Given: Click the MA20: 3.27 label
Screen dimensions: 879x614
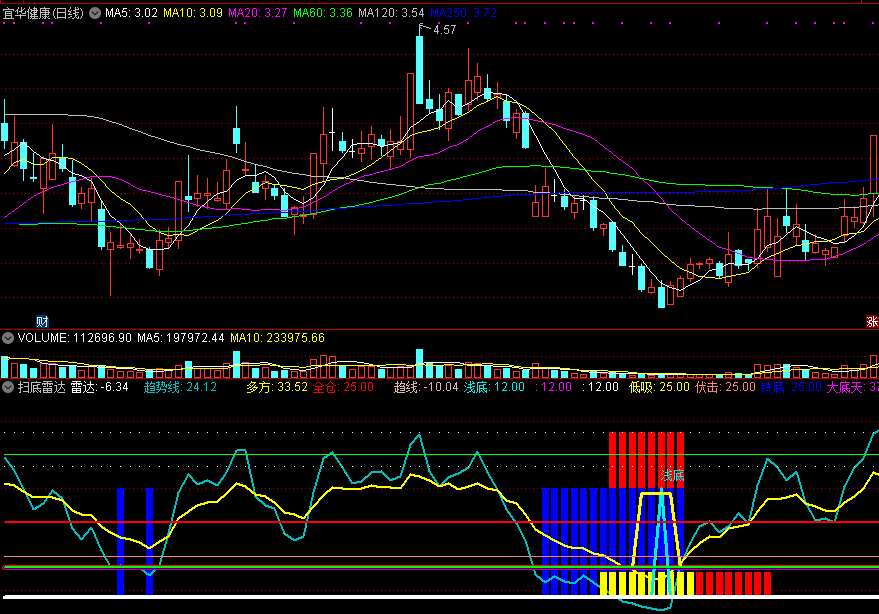Looking at the screenshot, I should pos(257,13).
